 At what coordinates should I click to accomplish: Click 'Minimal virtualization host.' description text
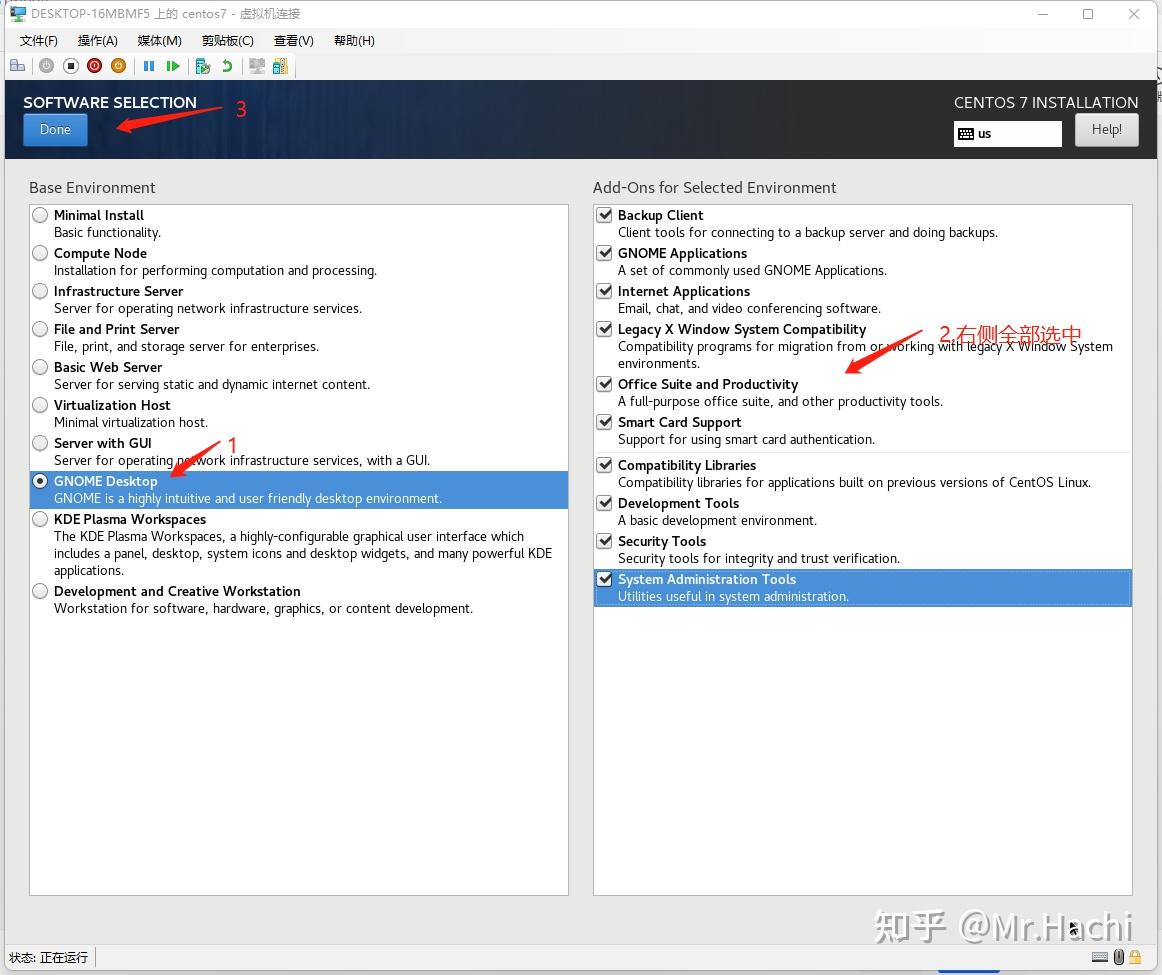click(x=131, y=422)
